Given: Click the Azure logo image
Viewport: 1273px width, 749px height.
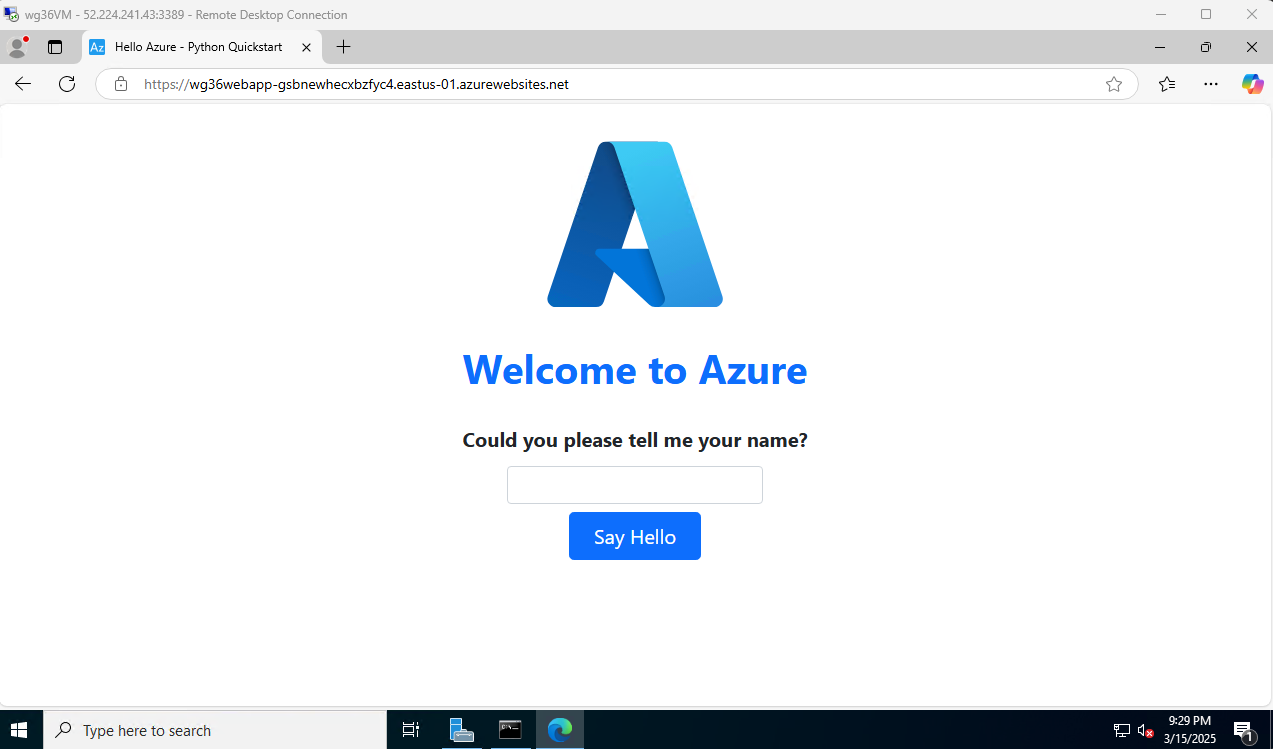Looking at the screenshot, I should tap(635, 224).
